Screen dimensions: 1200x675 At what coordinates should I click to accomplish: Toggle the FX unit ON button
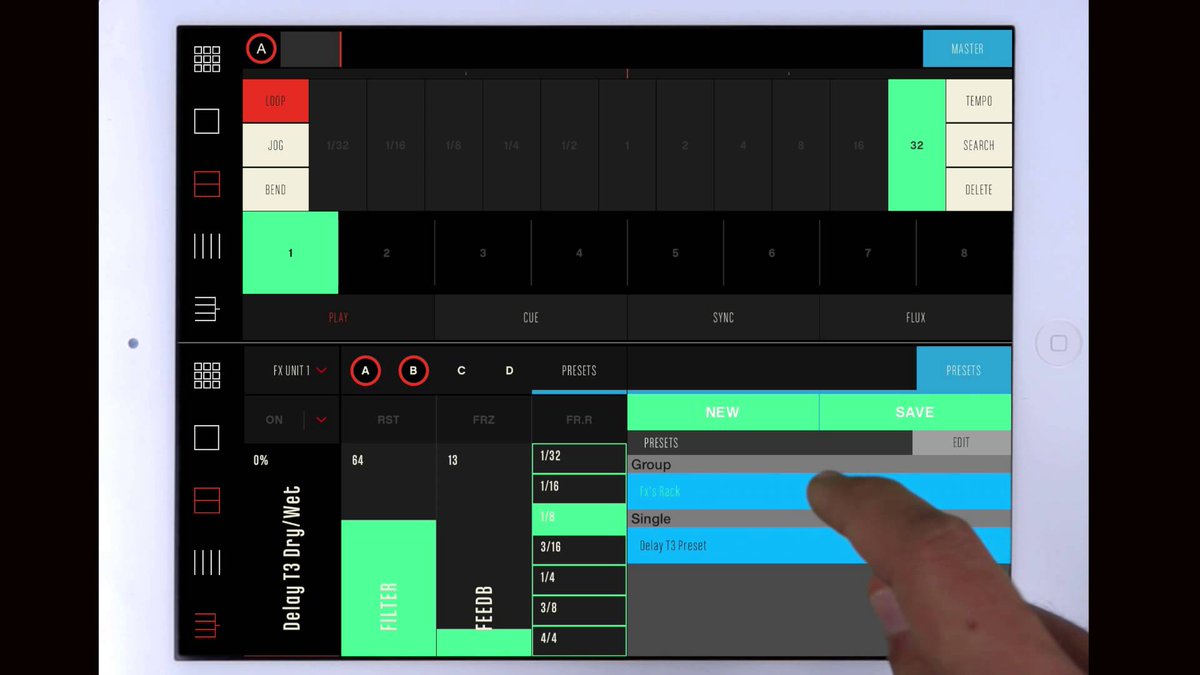point(274,420)
